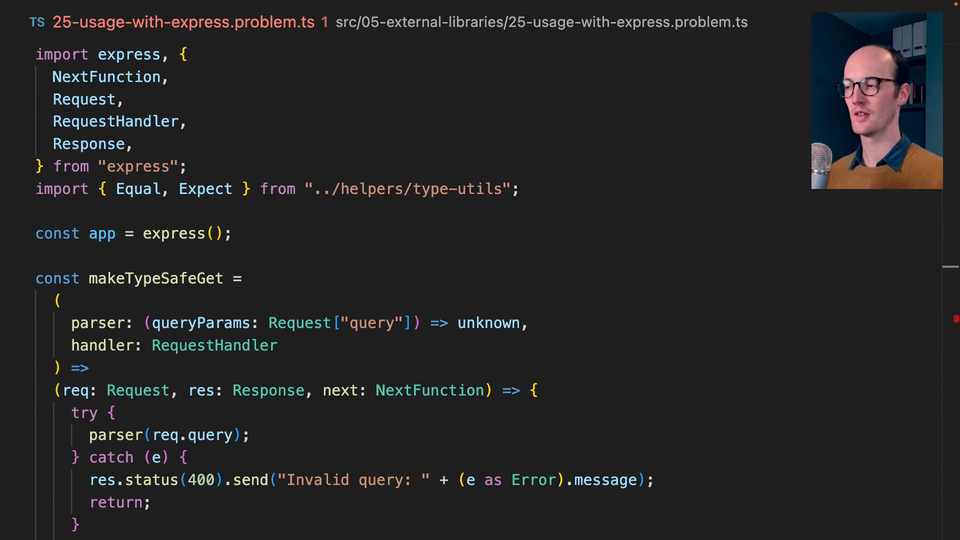Click the unknown return type of the parser
The width and height of the screenshot is (960, 540).
[489, 323]
